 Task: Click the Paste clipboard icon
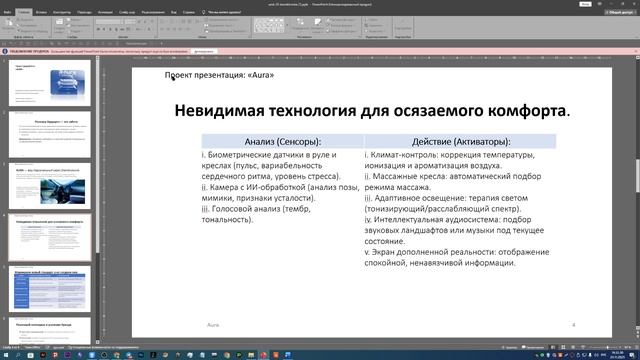[x=8, y=23]
